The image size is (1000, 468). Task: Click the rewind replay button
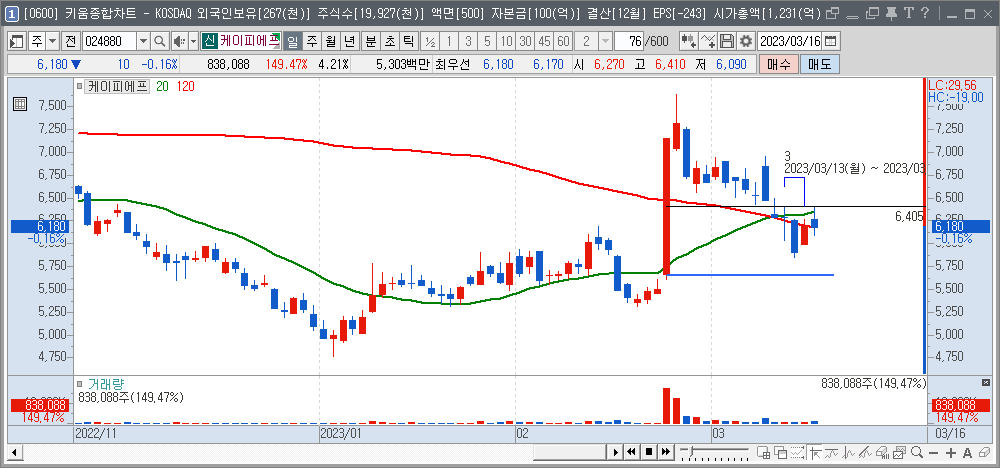(x=632, y=453)
